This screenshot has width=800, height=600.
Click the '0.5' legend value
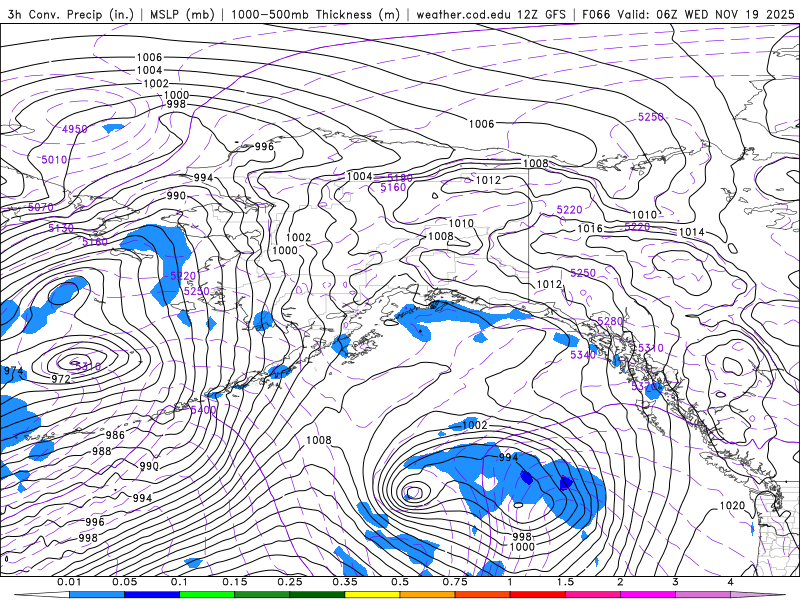[x=400, y=582]
